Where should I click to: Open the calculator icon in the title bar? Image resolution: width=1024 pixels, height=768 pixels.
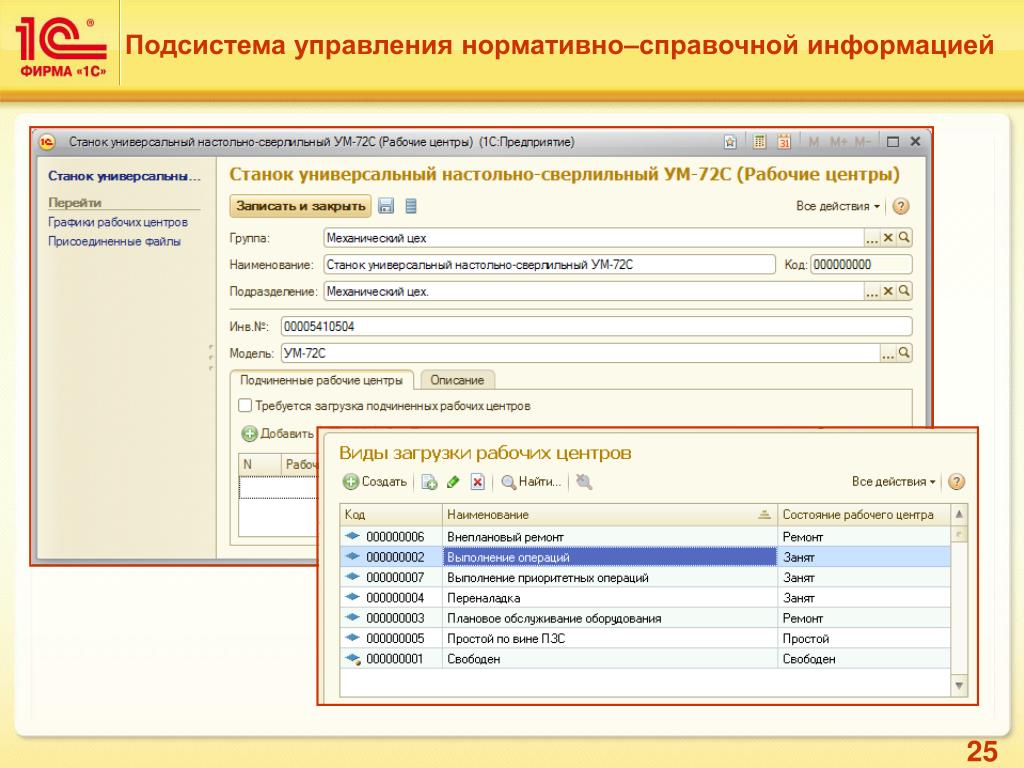point(759,142)
